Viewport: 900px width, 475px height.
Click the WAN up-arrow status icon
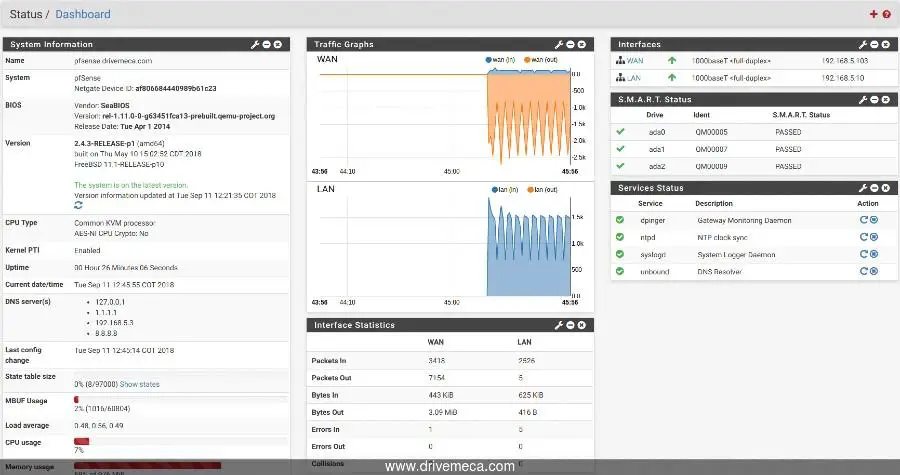tap(672, 60)
